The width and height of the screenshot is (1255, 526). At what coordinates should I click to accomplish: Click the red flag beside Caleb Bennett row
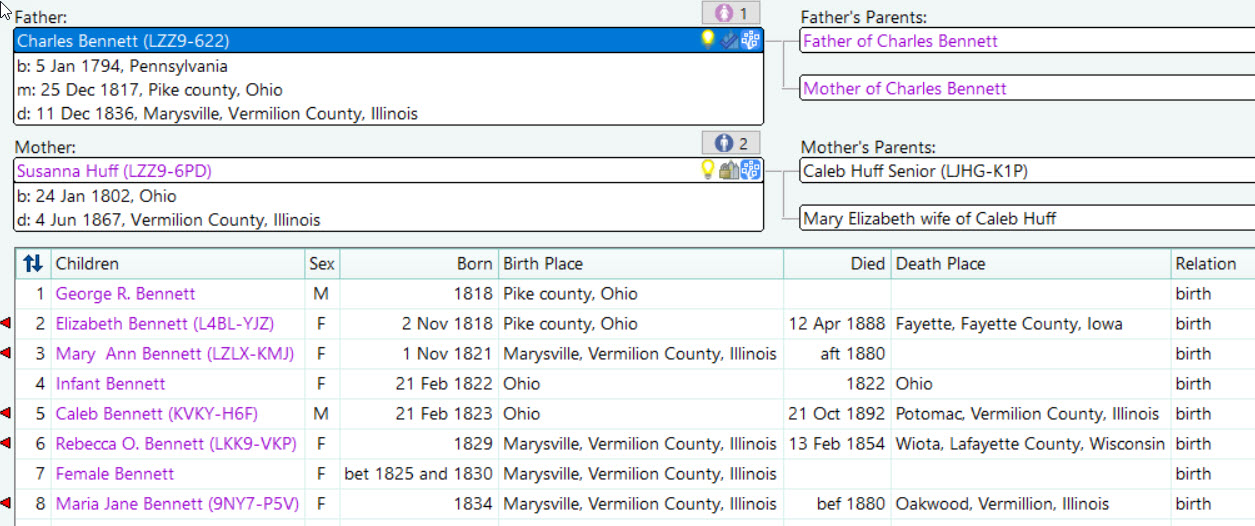6,413
